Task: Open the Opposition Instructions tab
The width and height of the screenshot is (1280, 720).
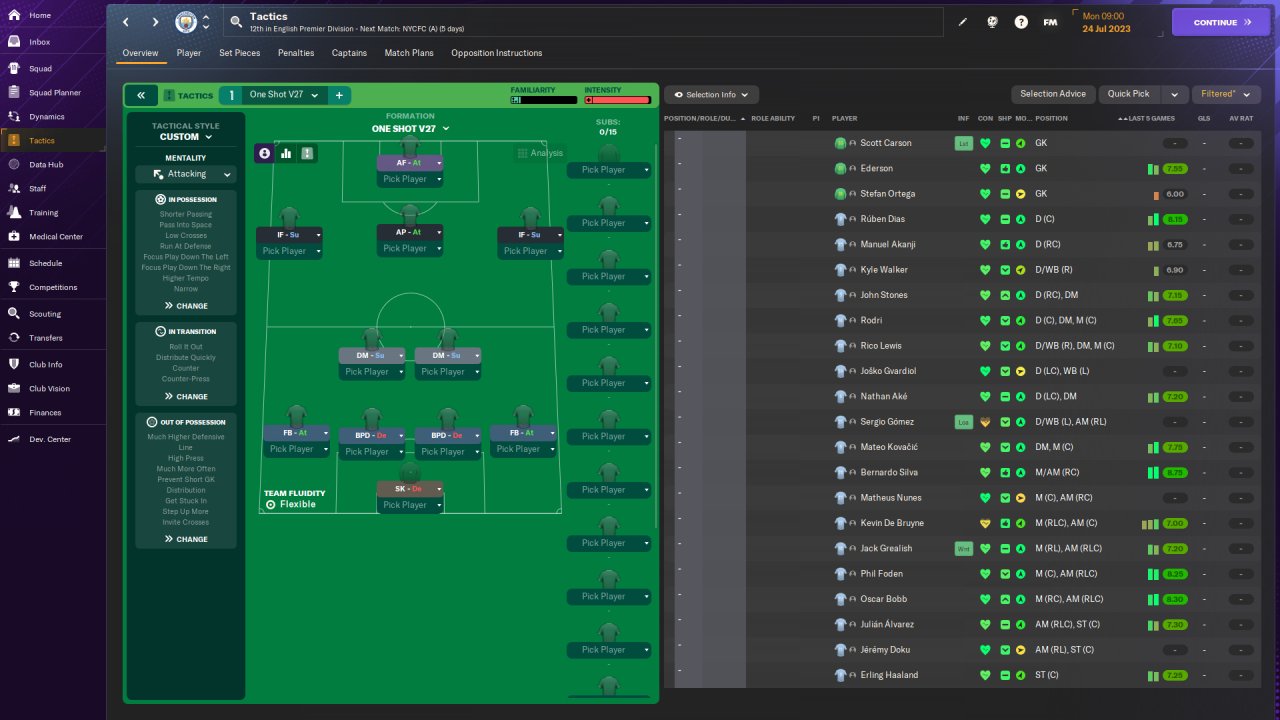Action: (x=497, y=53)
